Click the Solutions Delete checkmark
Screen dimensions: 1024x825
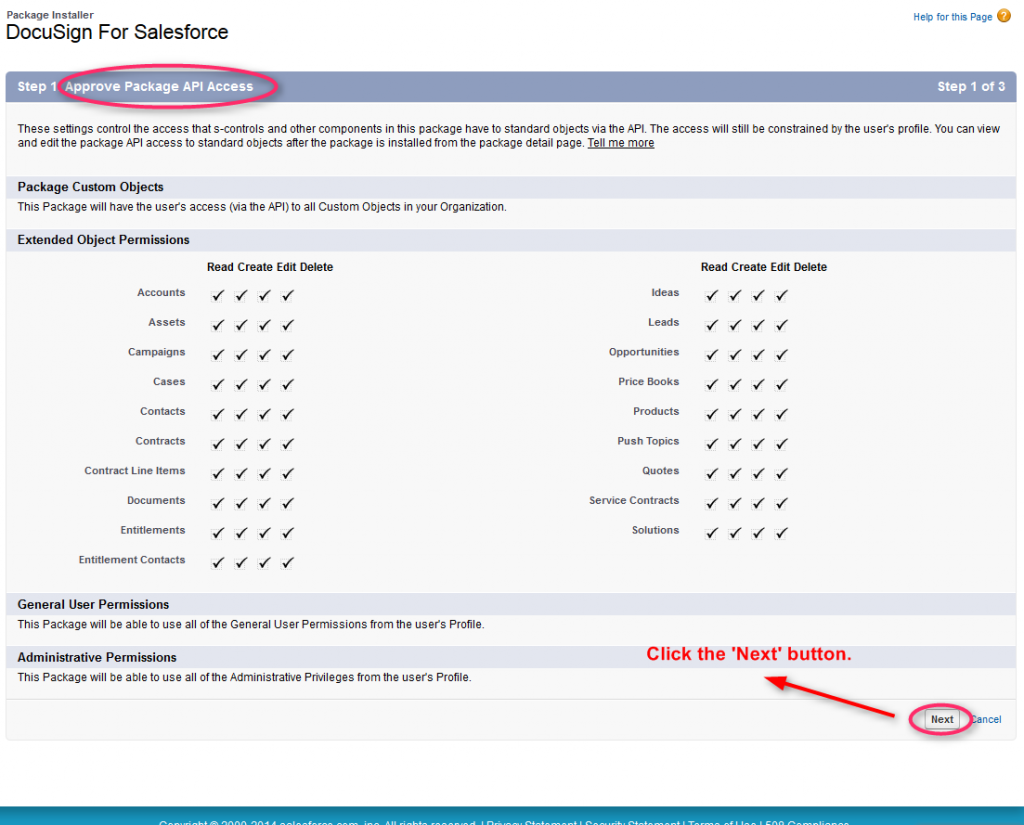781,533
